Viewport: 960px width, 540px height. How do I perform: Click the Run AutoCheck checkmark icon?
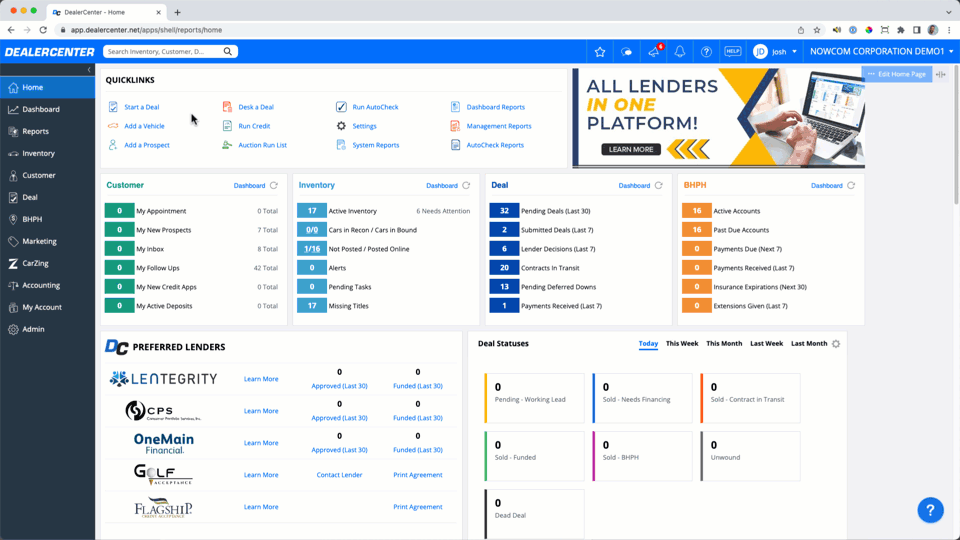(341, 107)
